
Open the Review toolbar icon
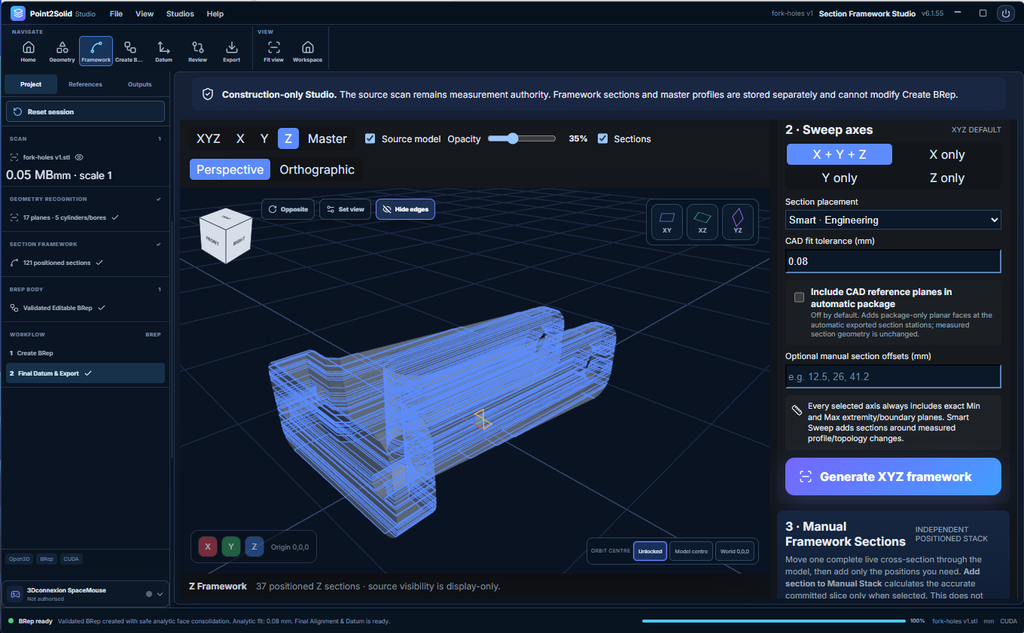(197, 51)
